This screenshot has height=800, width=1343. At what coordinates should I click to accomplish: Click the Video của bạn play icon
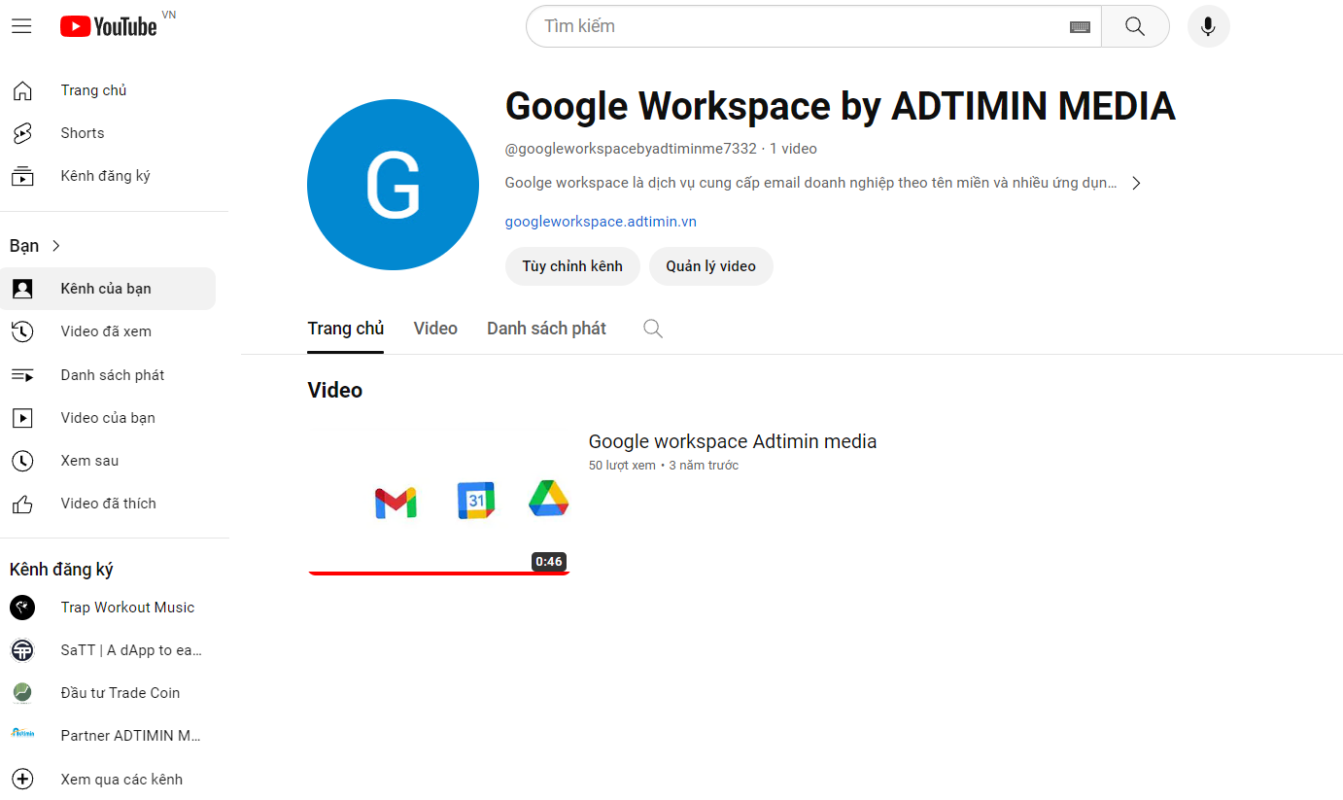pos(22,418)
